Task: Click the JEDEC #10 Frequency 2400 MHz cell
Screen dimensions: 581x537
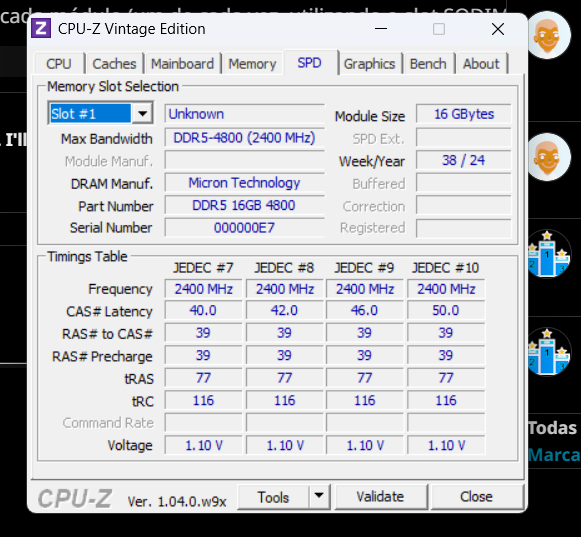Action: click(446, 289)
